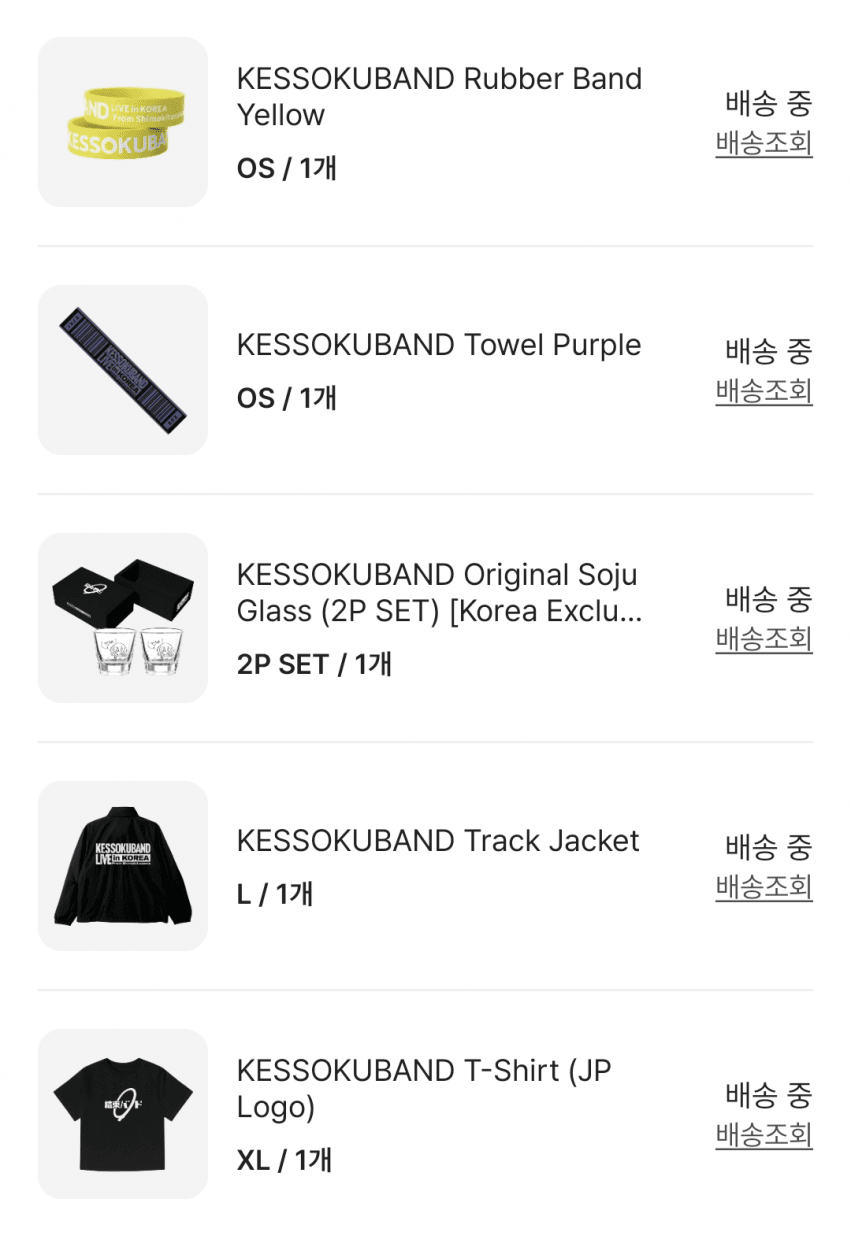850x1236 pixels.
Task: Click the L / 1개 option text
Action: point(275,894)
